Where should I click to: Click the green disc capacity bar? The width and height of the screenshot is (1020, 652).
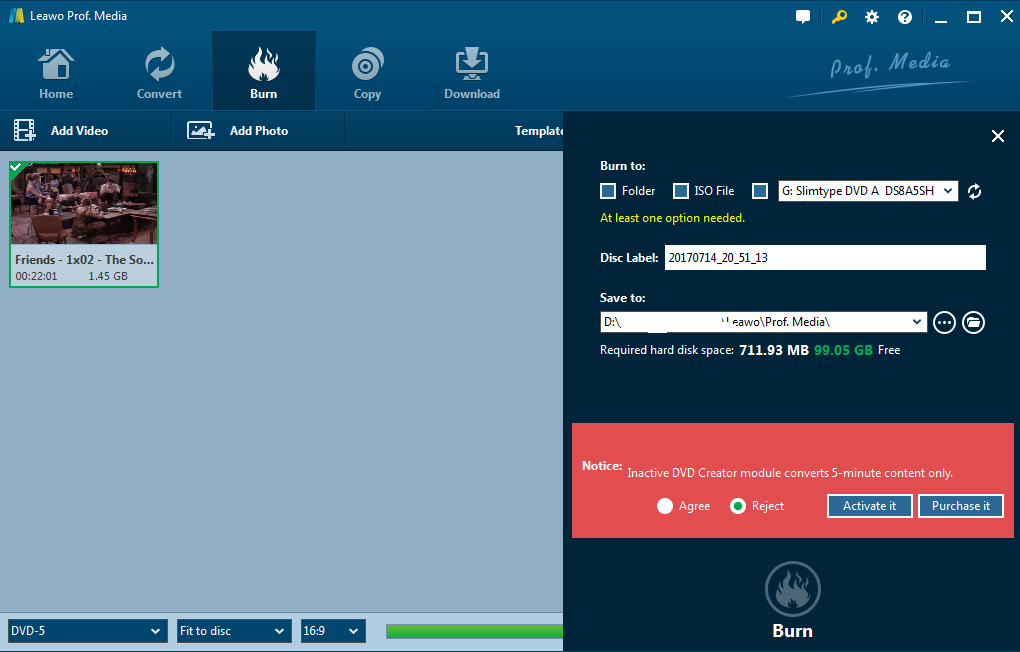[474, 631]
